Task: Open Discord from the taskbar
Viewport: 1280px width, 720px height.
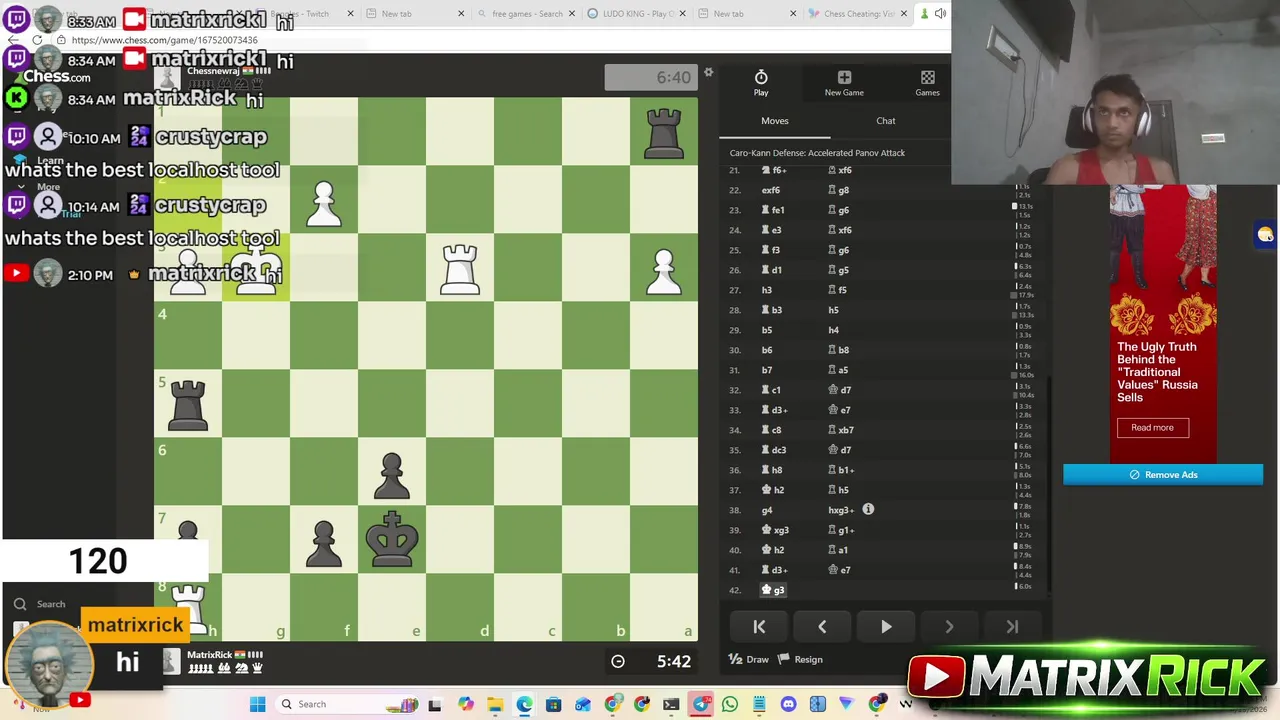Action: pyautogui.click(x=789, y=704)
